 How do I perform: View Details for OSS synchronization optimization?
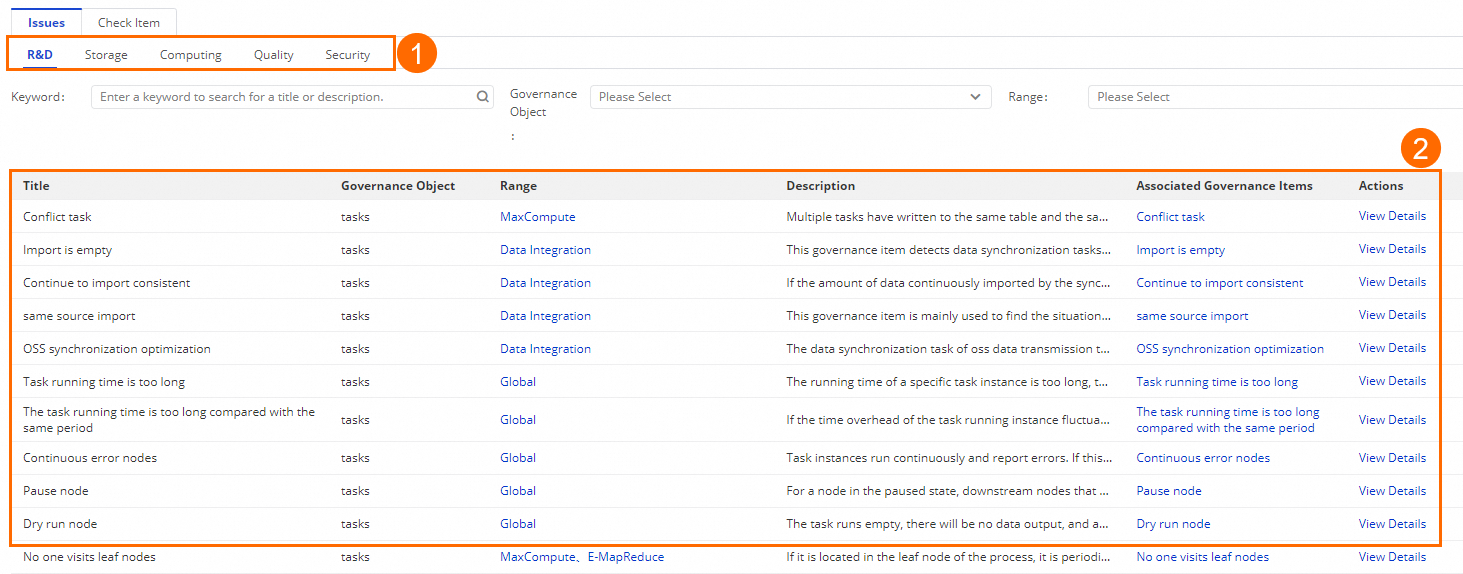(x=1392, y=348)
